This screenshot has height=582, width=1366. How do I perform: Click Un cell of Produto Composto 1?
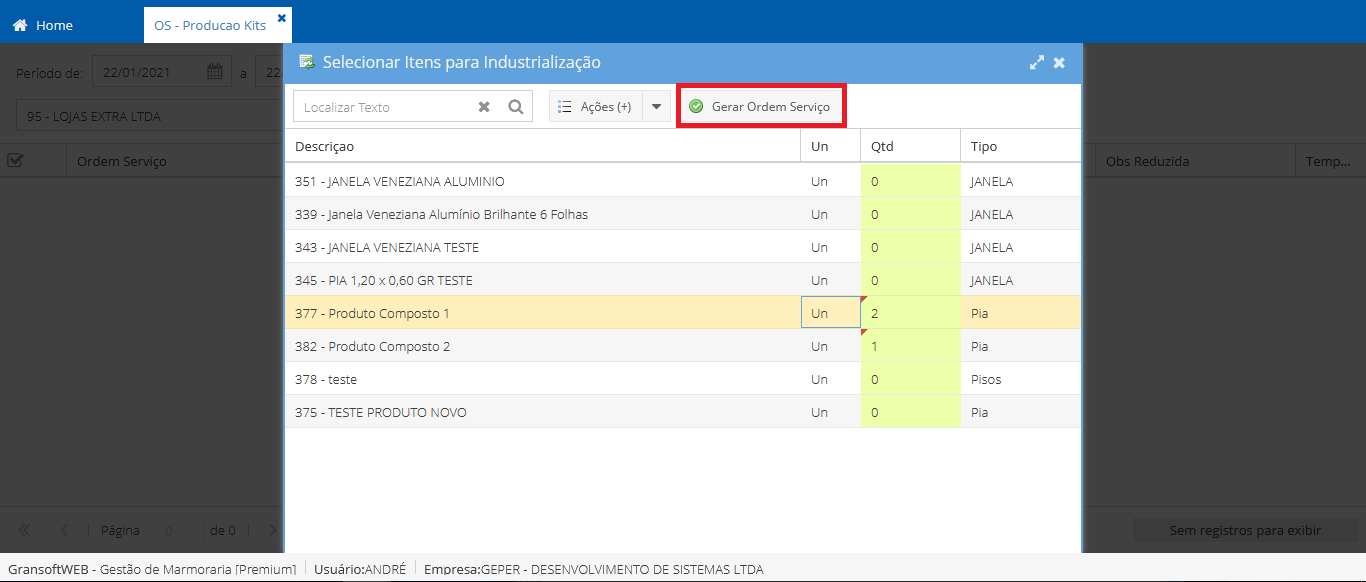pos(830,313)
